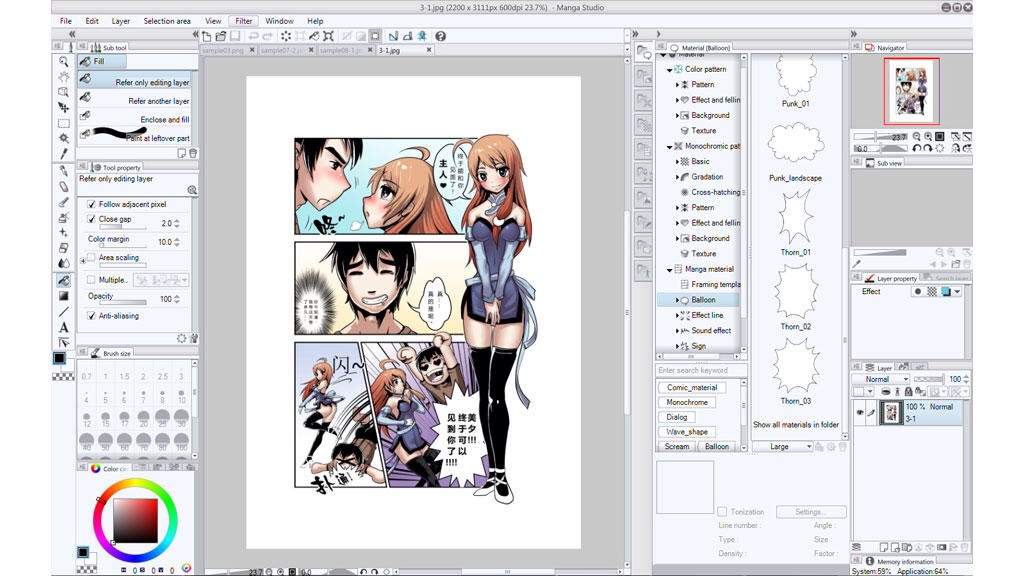Viewport: 1024px width, 576px height.
Task: Select the Text tool letter A
Action: pos(63,327)
